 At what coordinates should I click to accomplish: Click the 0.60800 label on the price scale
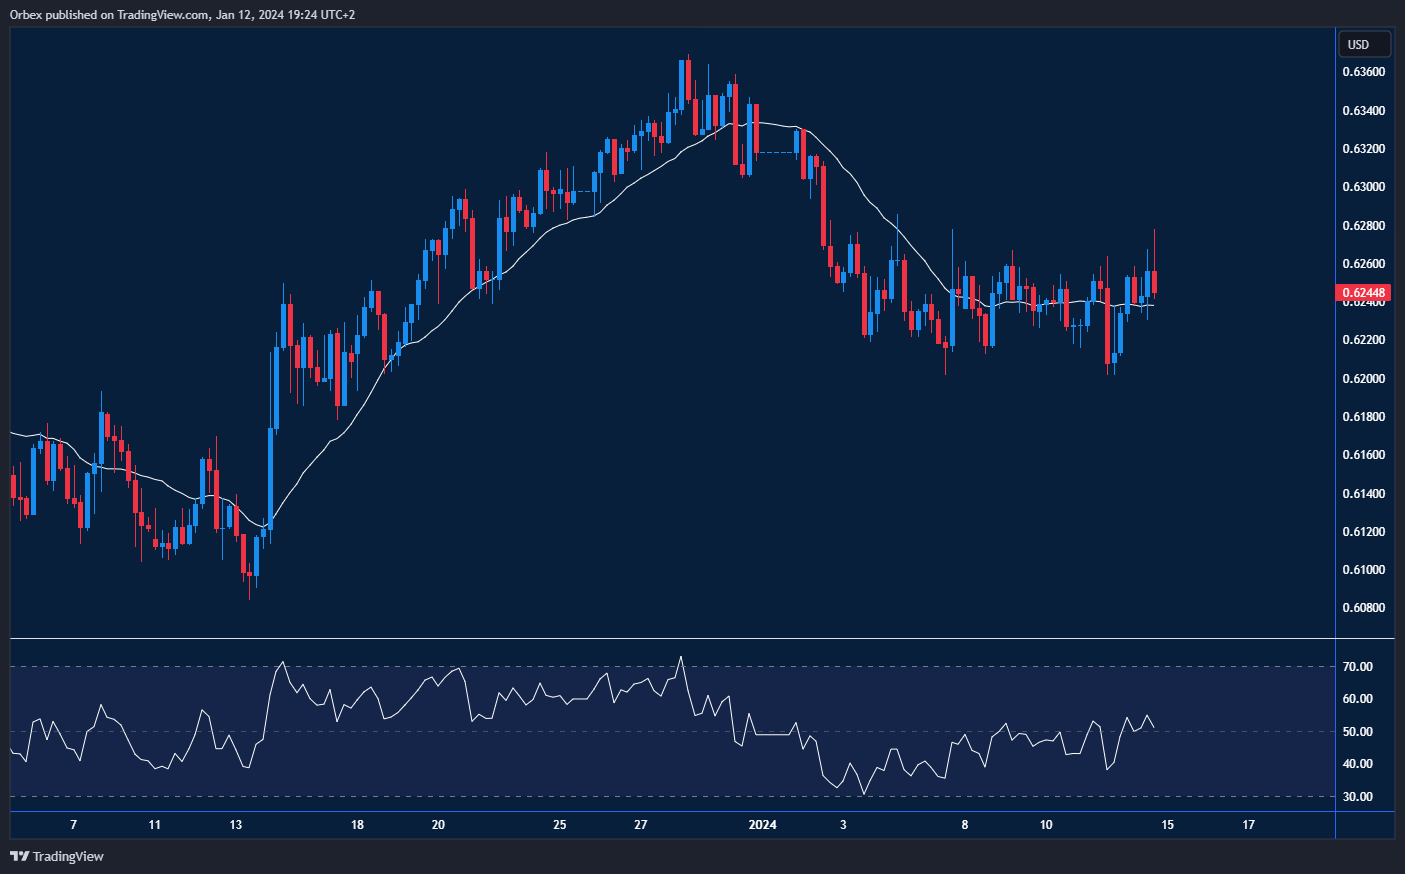pos(1362,606)
